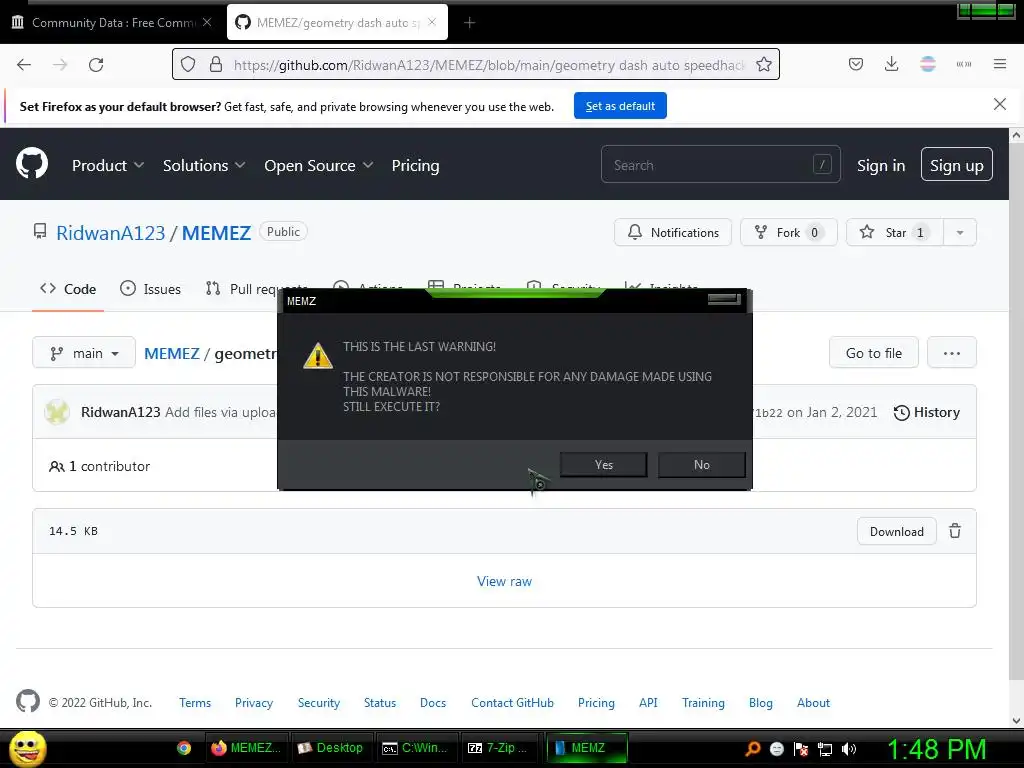Open the Terms footer link

[x=195, y=703]
